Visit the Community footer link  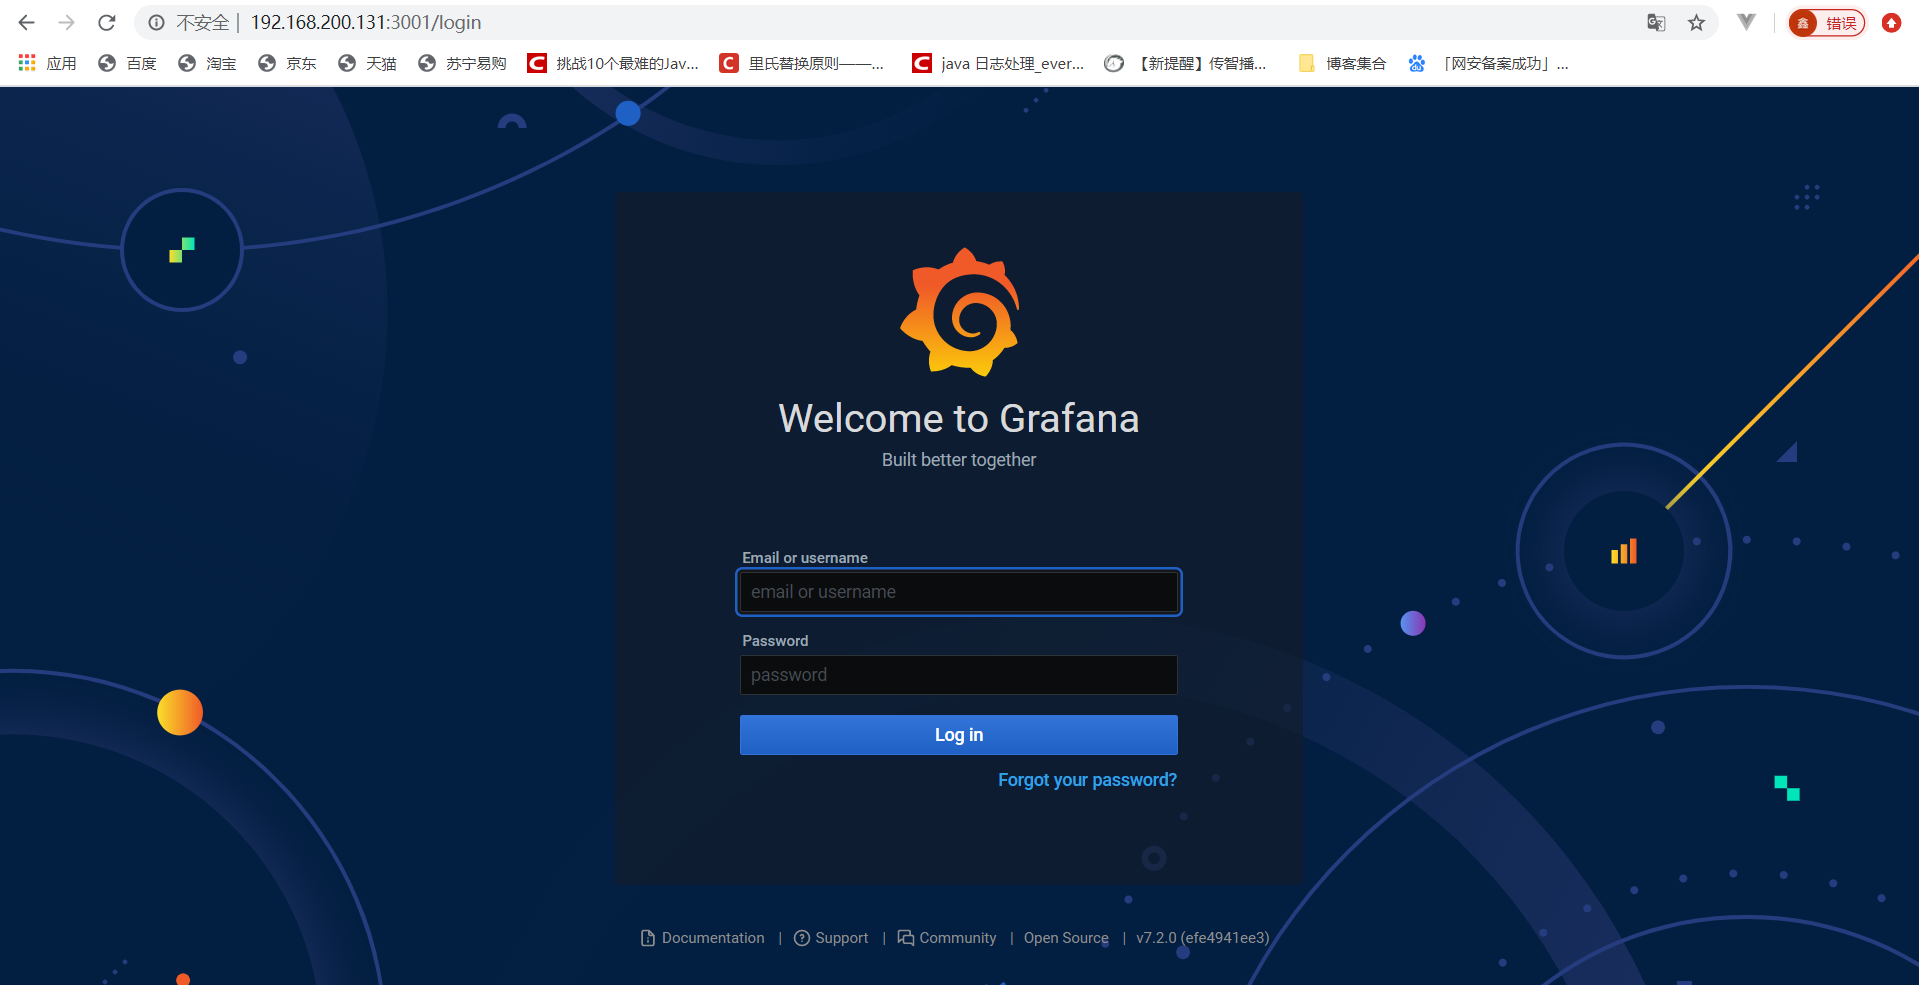tap(957, 938)
